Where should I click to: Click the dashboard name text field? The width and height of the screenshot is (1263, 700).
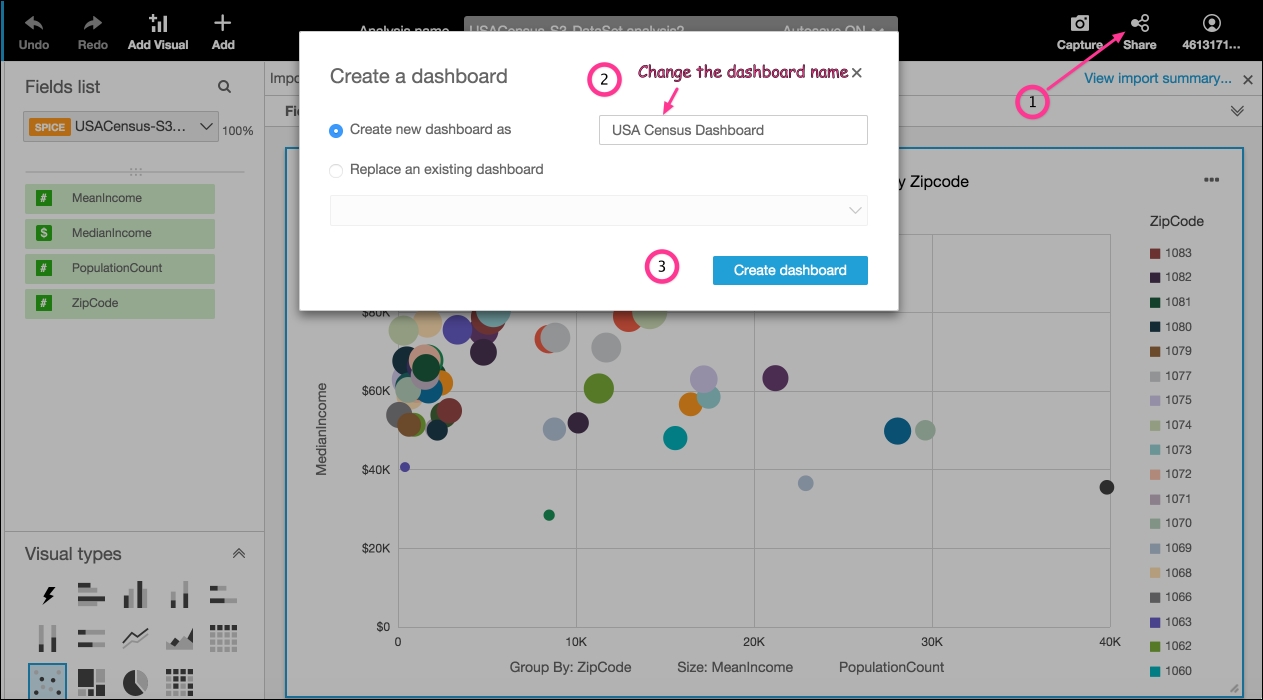coord(733,130)
